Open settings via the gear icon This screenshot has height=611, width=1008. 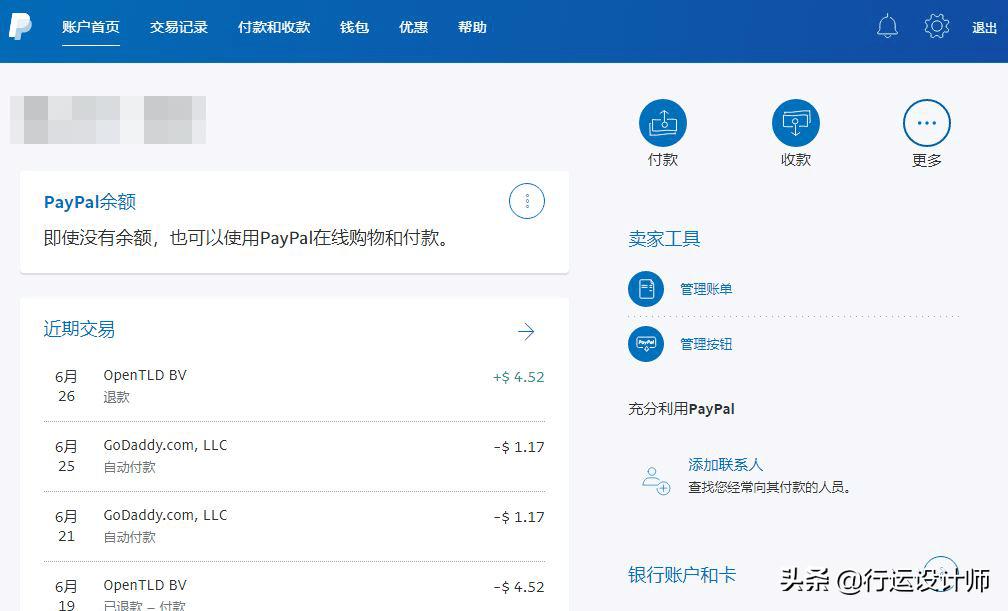pos(936,26)
